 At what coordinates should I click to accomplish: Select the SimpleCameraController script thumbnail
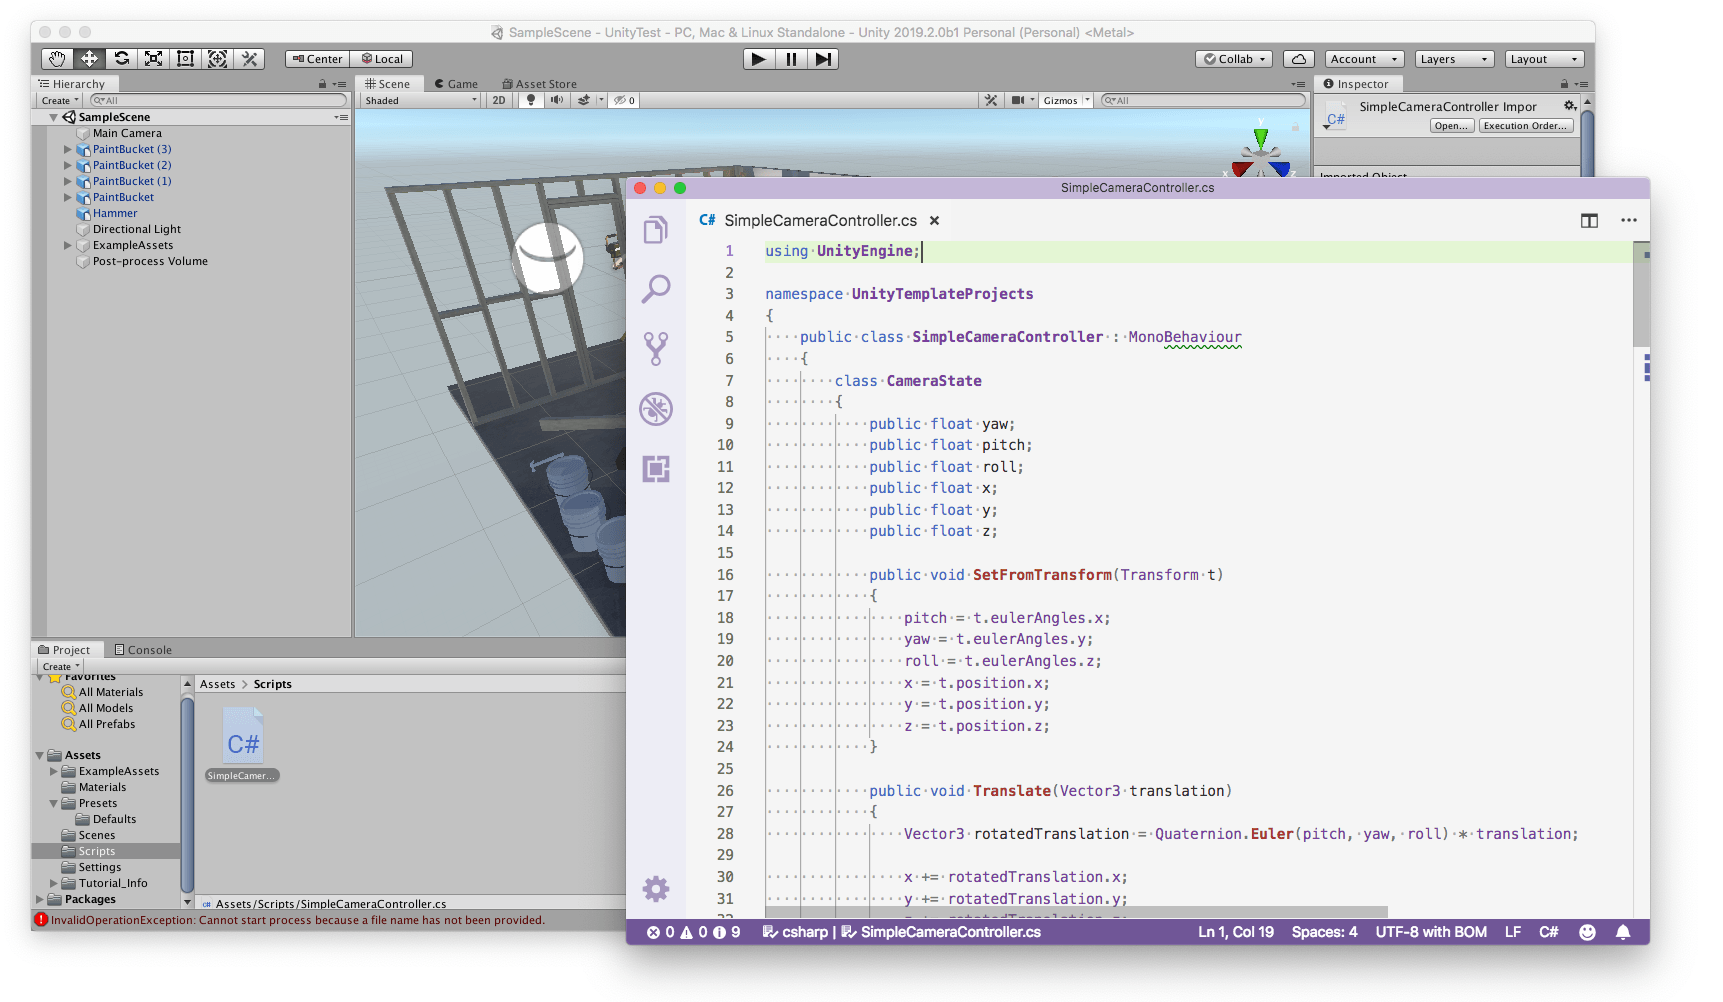(x=241, y=735)
